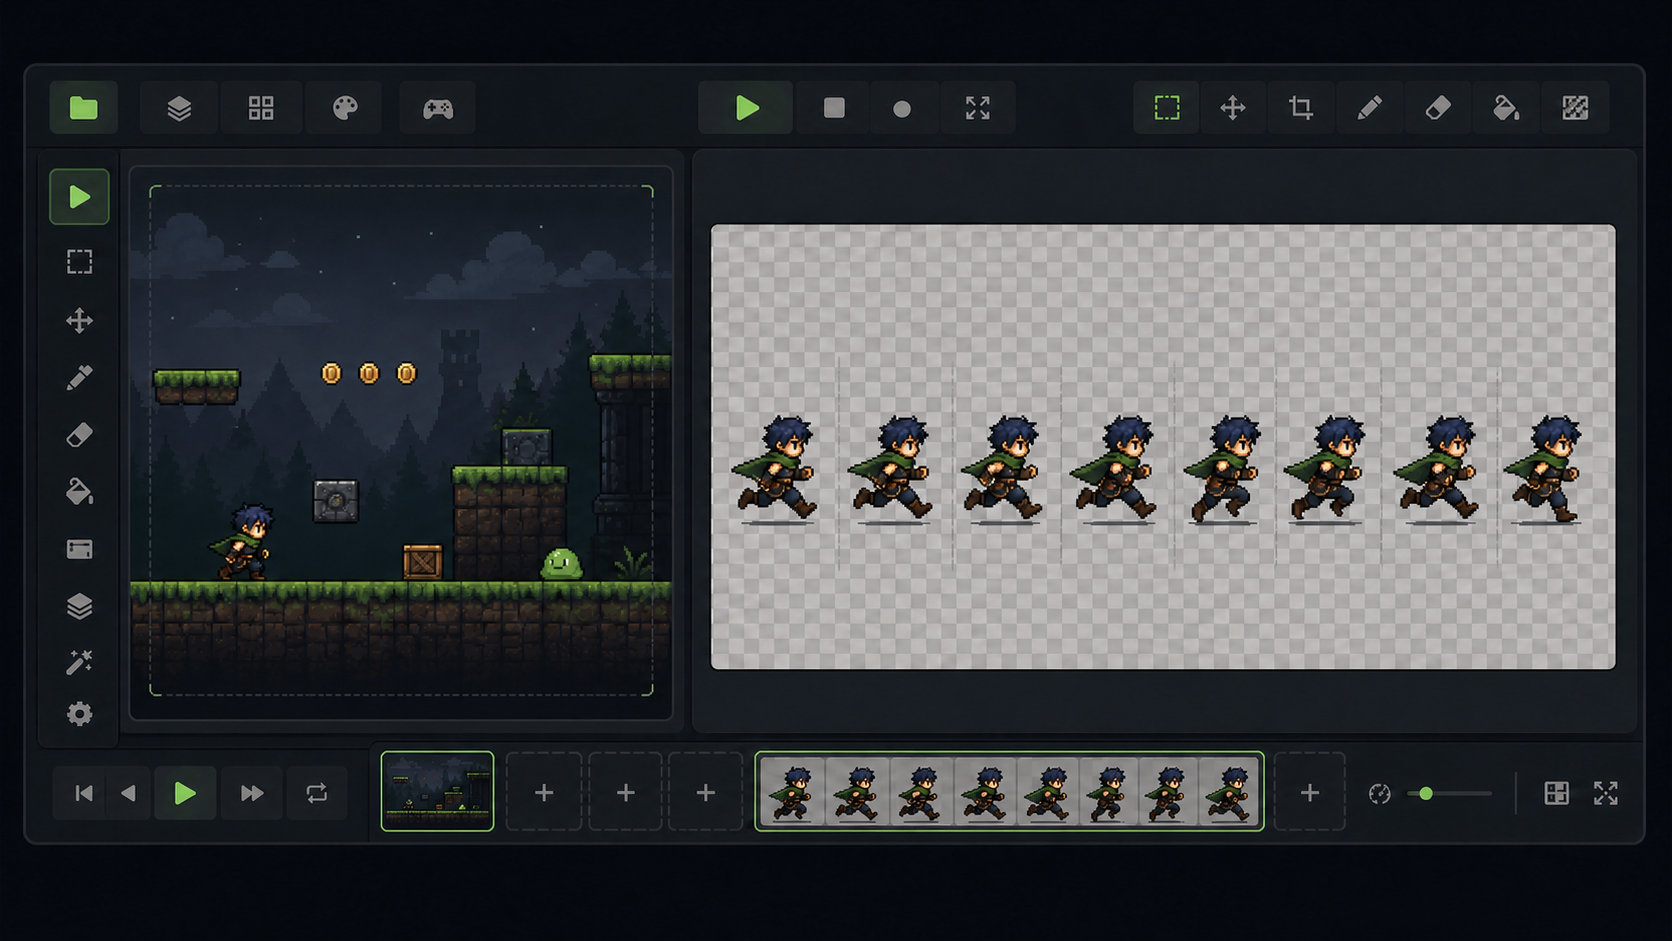Toggle the transparency checkerboard icon
Screen dimensions: 1672x941
coord(1575,108)
